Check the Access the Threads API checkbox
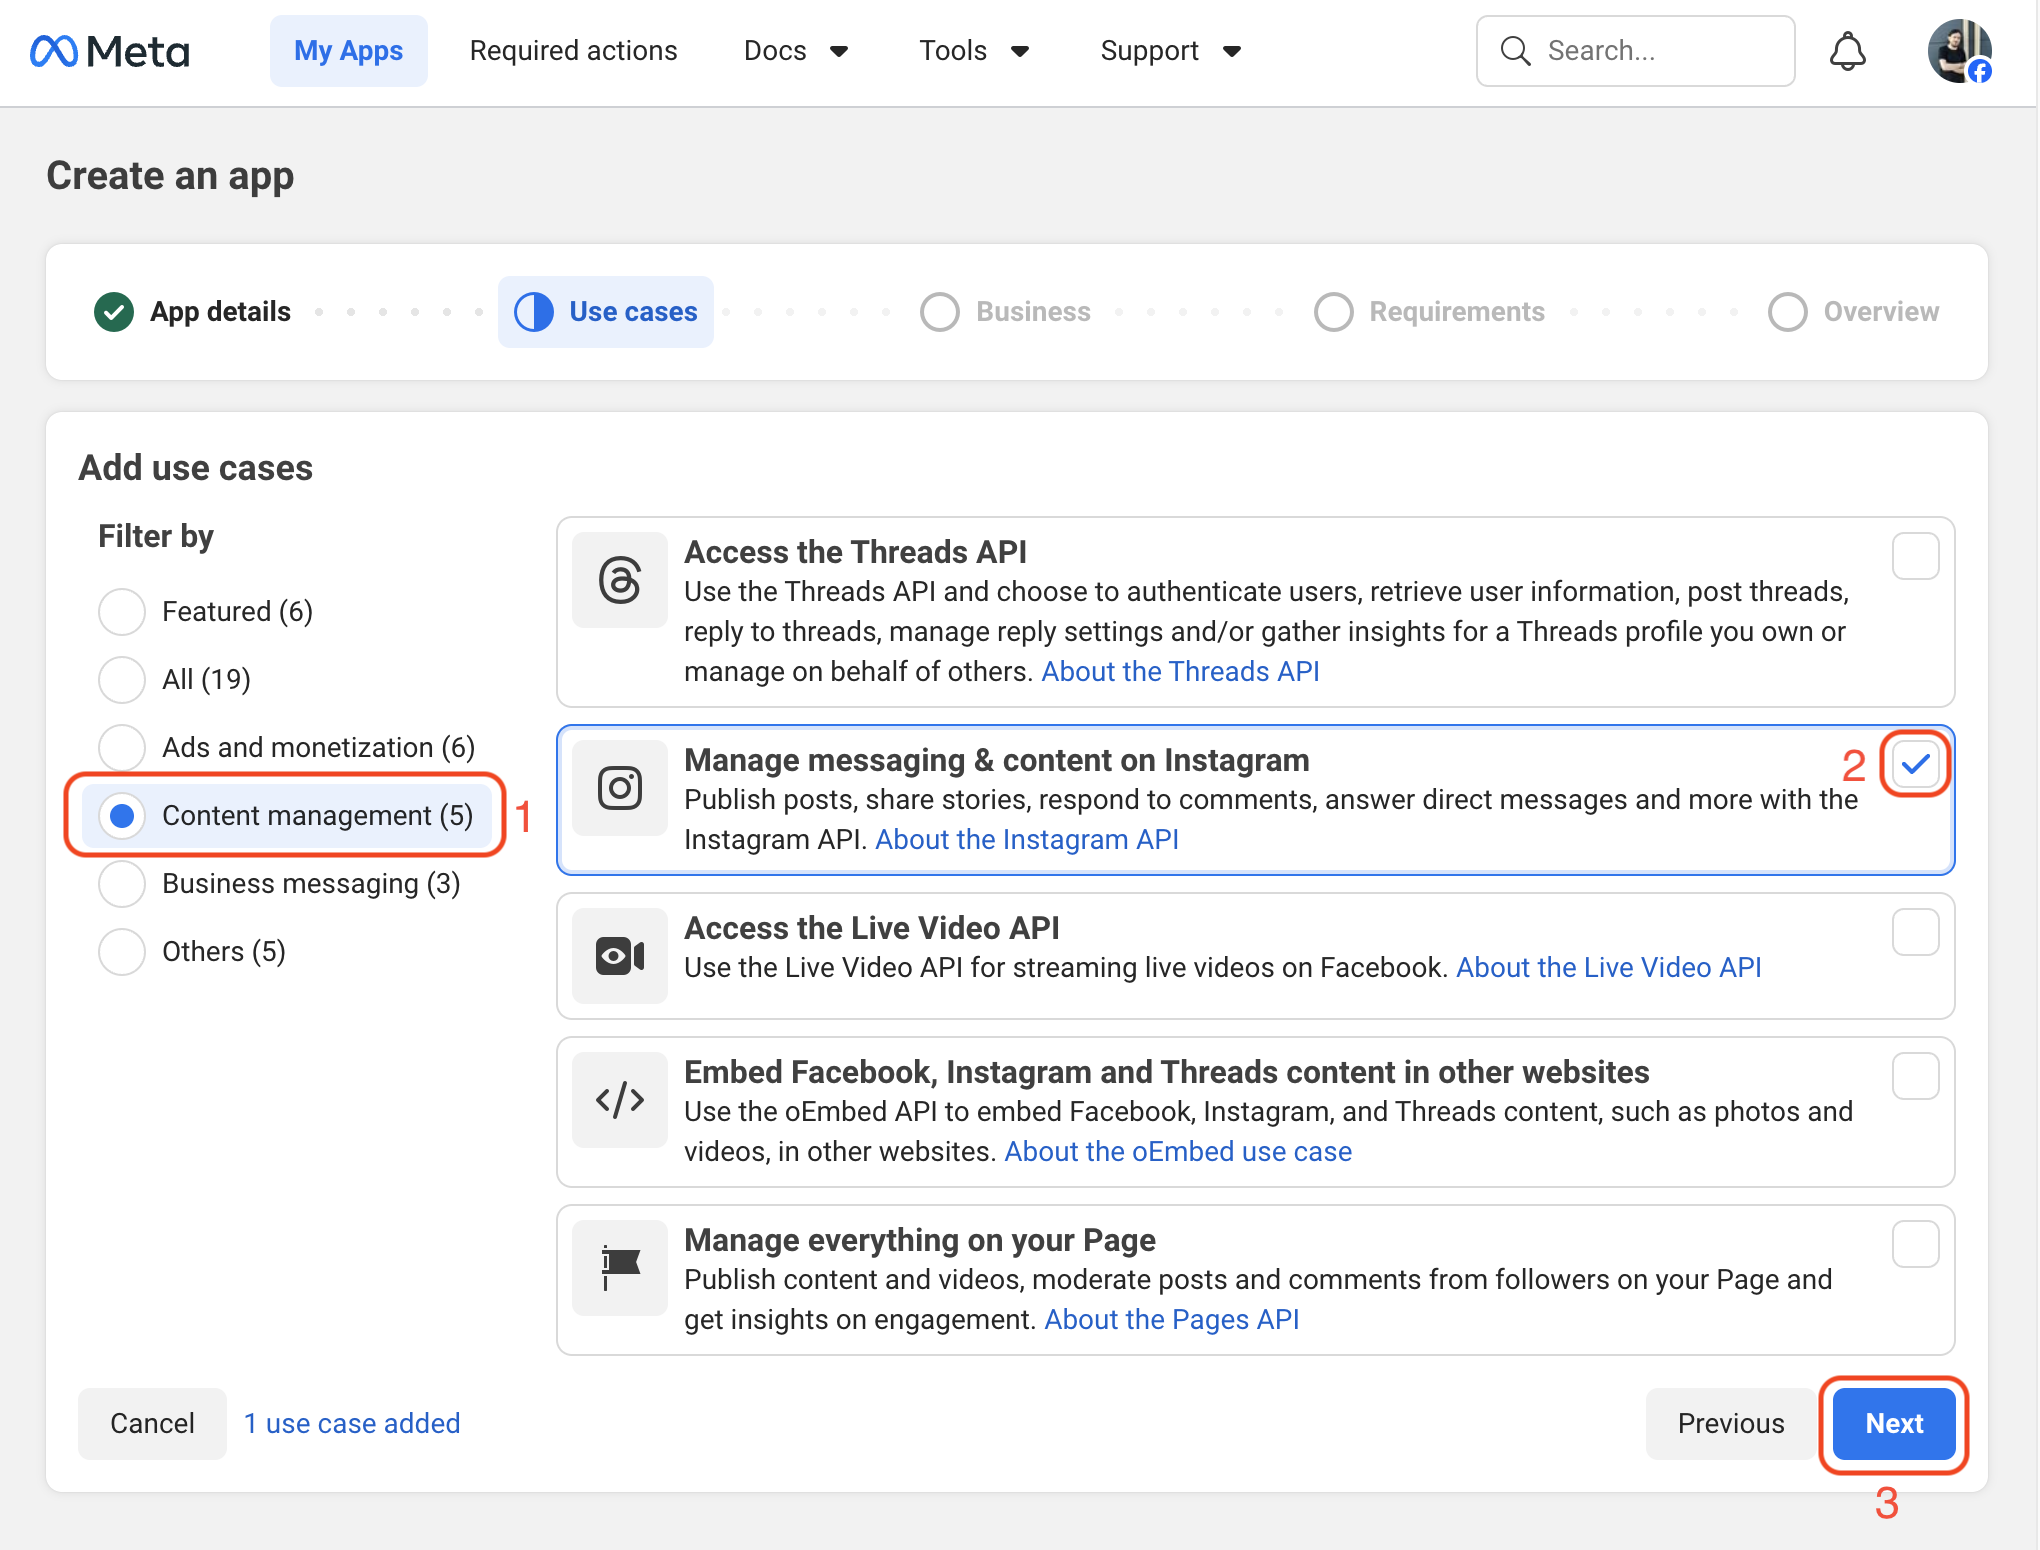The width and height of the screenshot is (2040, 1550). coord(1915,556)
